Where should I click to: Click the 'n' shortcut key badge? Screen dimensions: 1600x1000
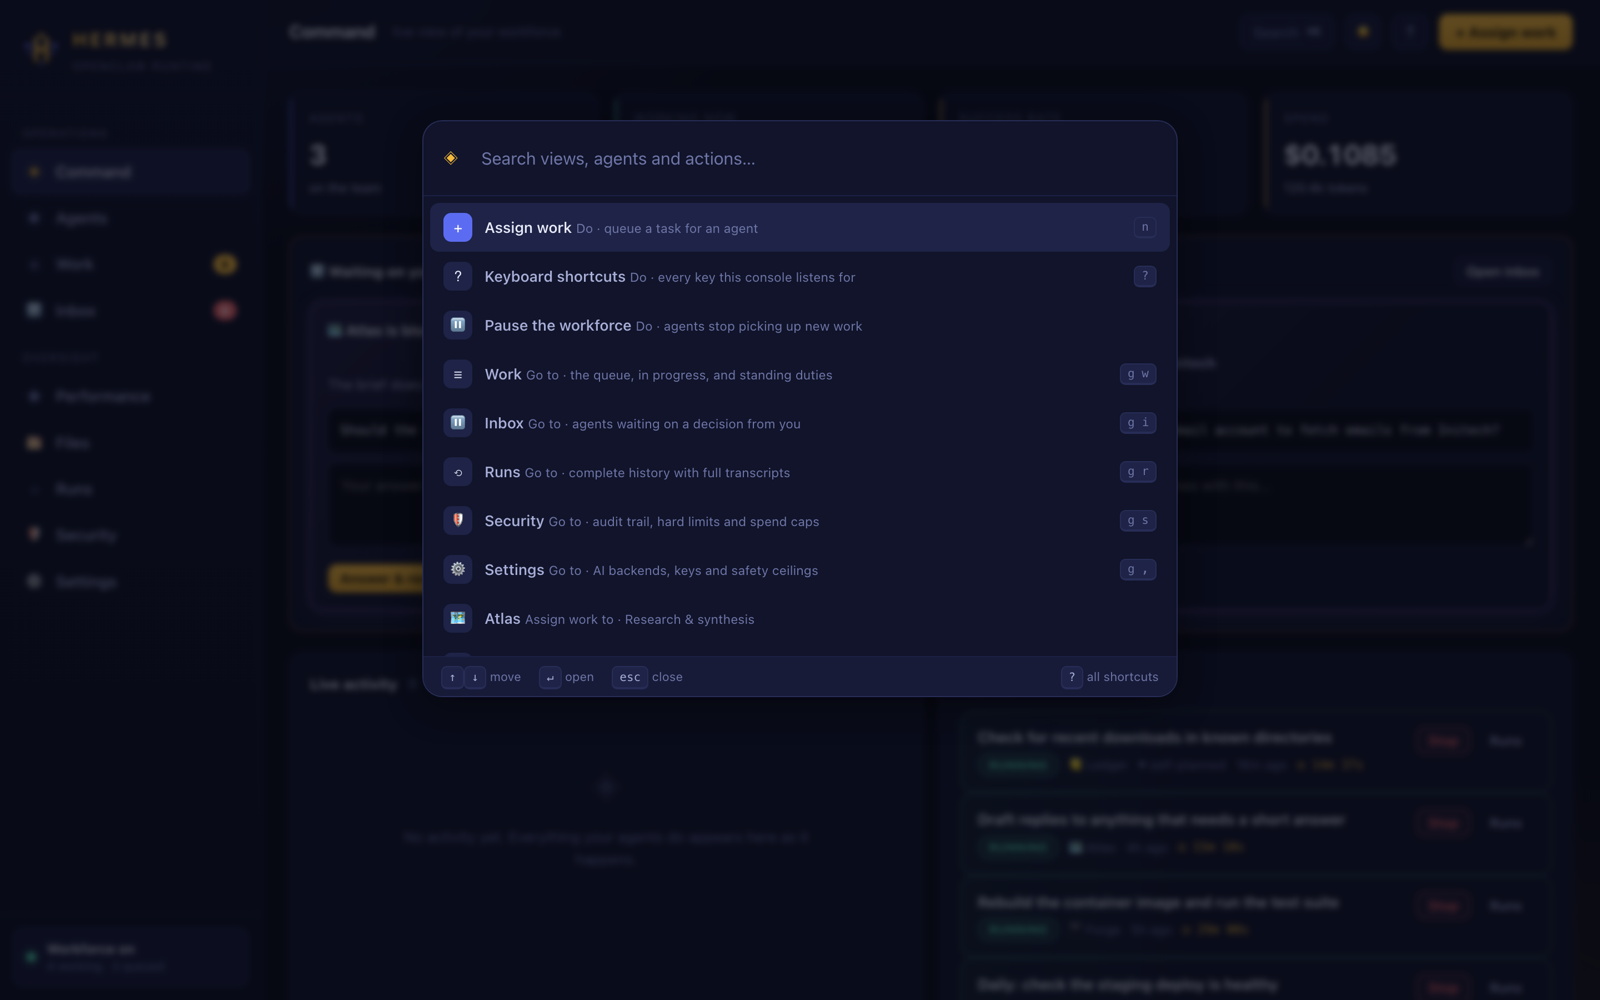pos(1145,227)
